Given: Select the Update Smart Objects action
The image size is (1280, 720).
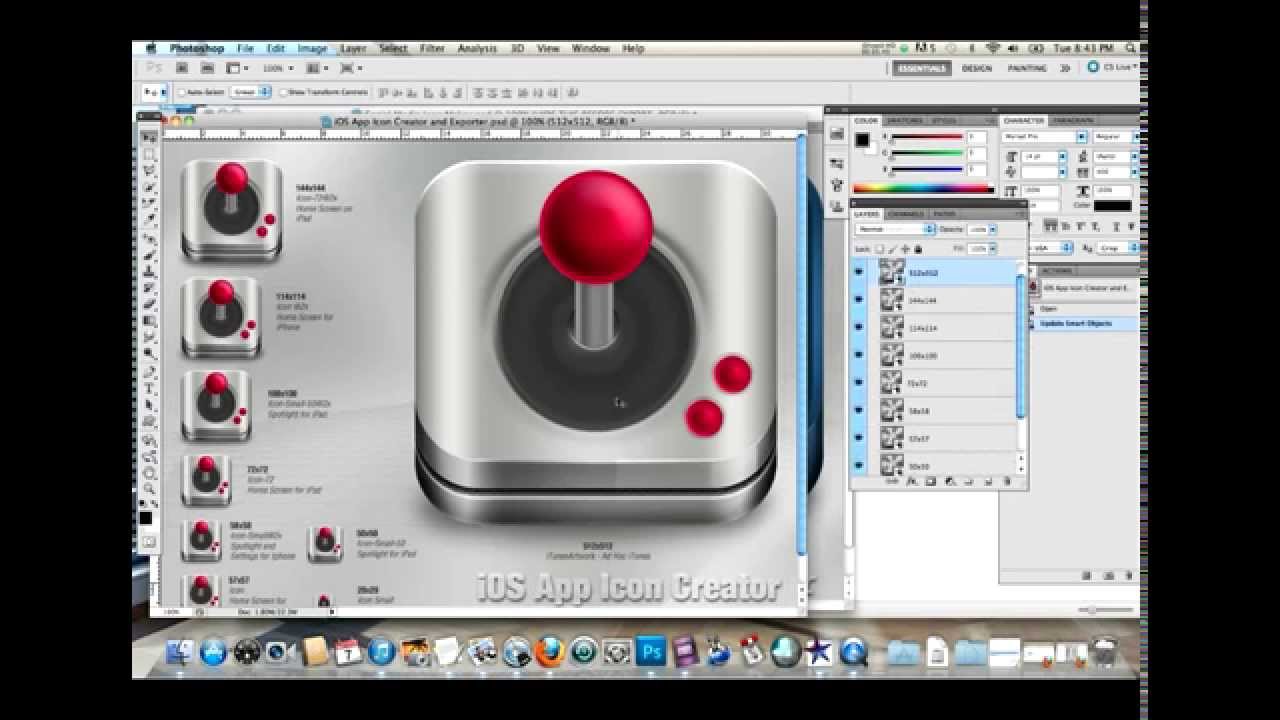Looking at the screenshot, I should 1076,324.
